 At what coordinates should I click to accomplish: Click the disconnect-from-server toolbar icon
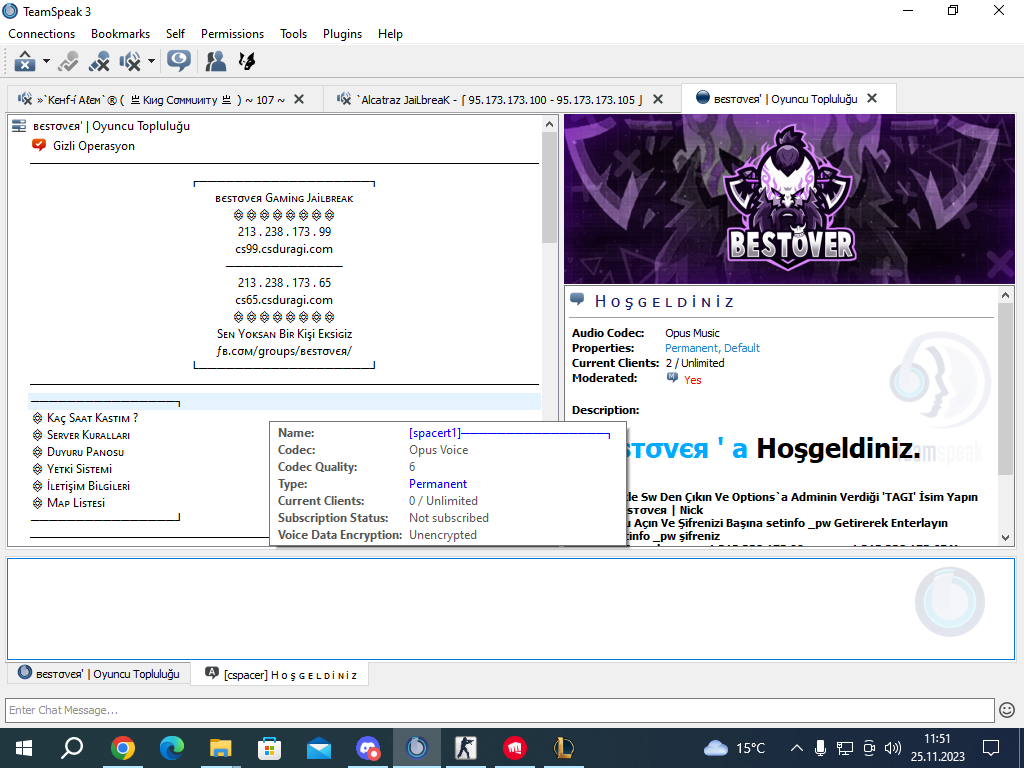click(x=99, y=61)
